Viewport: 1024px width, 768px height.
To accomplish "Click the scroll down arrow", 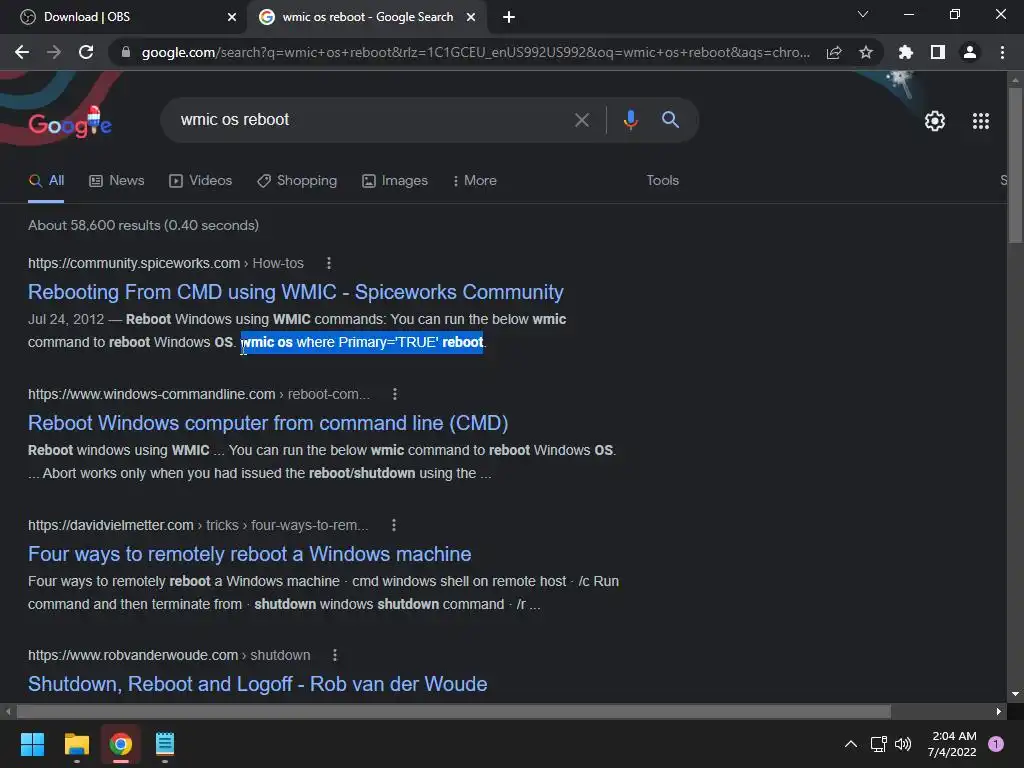I will [1015, 694].
